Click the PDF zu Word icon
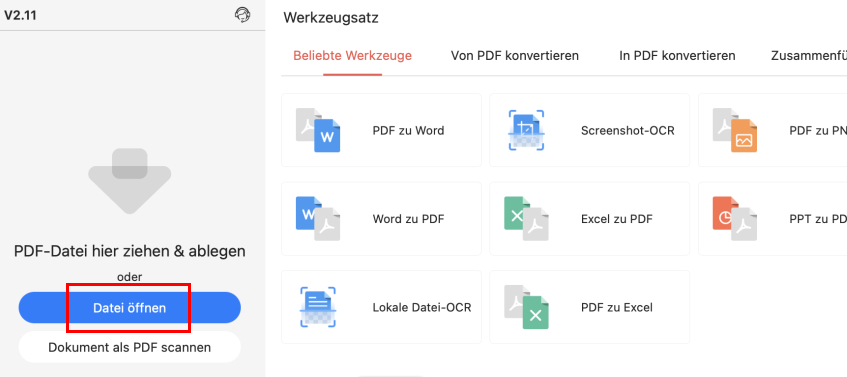 pyautogui.click(x=318, y=130)
